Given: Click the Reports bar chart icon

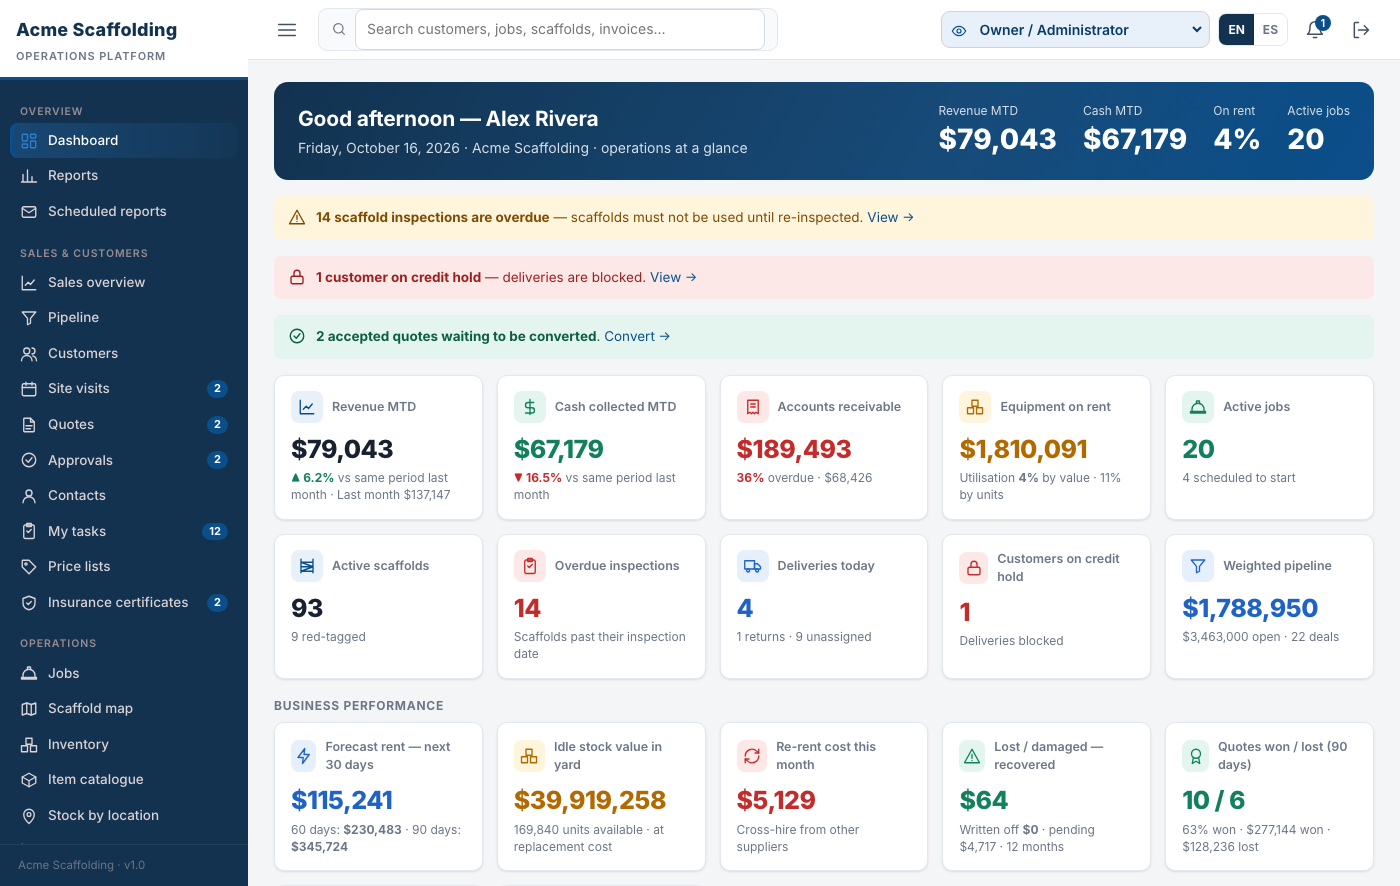Looking at the screenshot, I should pos(29,176).
